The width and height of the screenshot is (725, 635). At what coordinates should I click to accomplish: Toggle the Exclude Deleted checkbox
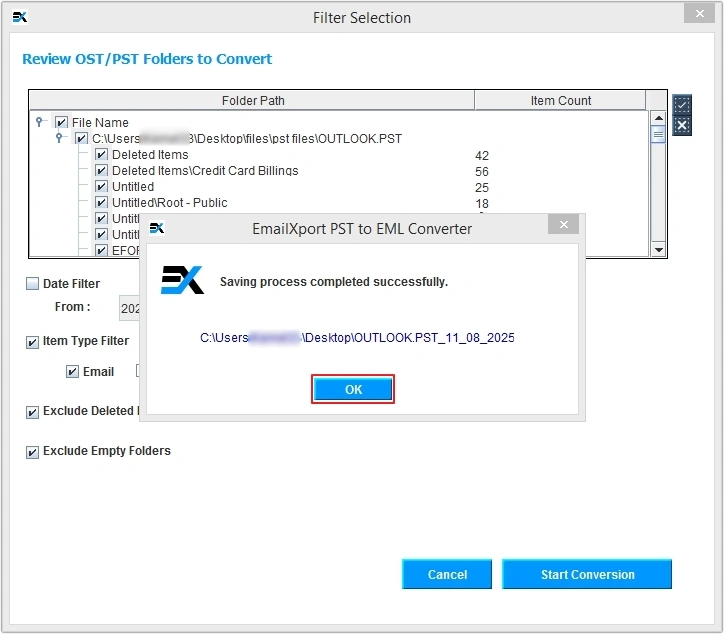[32, 412]
